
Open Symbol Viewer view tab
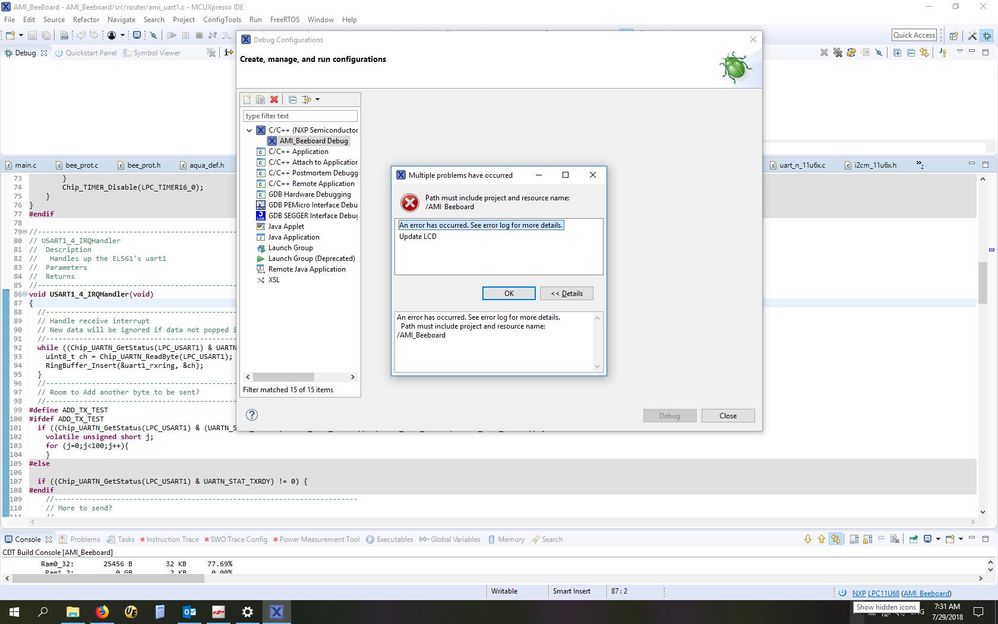point(151,53)
